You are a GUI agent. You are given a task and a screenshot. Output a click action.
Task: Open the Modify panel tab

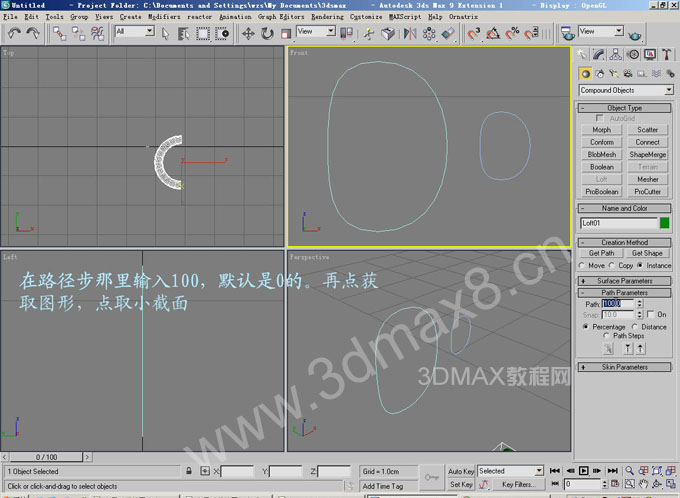tap(599, 55)
